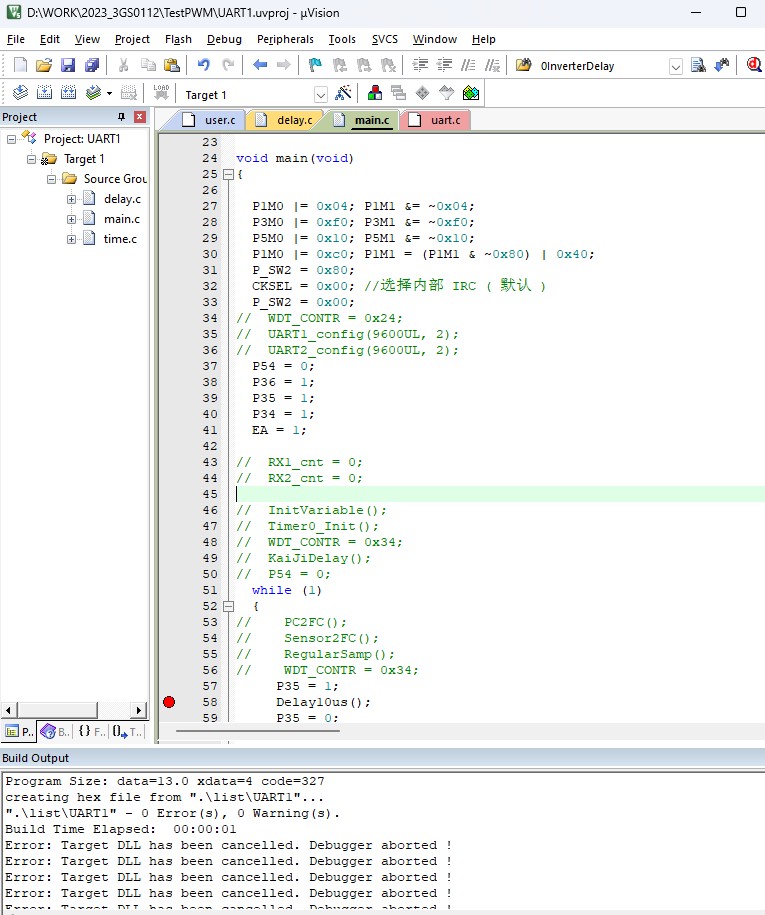The width and height of the screenshot is (765, 915).
Task: Open the File menu
Action: click(x=16, y=39)
